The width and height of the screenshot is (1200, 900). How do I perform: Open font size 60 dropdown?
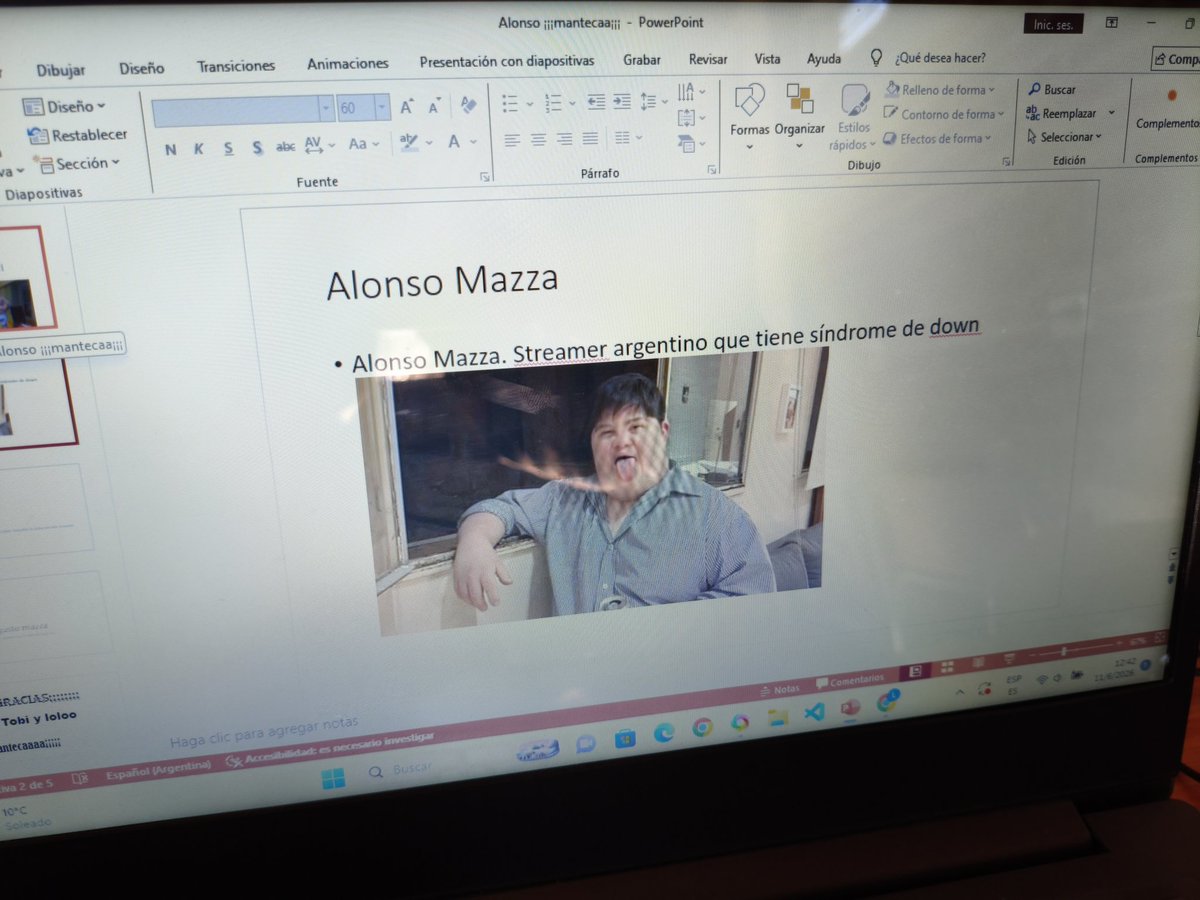[x=382, y=108]
